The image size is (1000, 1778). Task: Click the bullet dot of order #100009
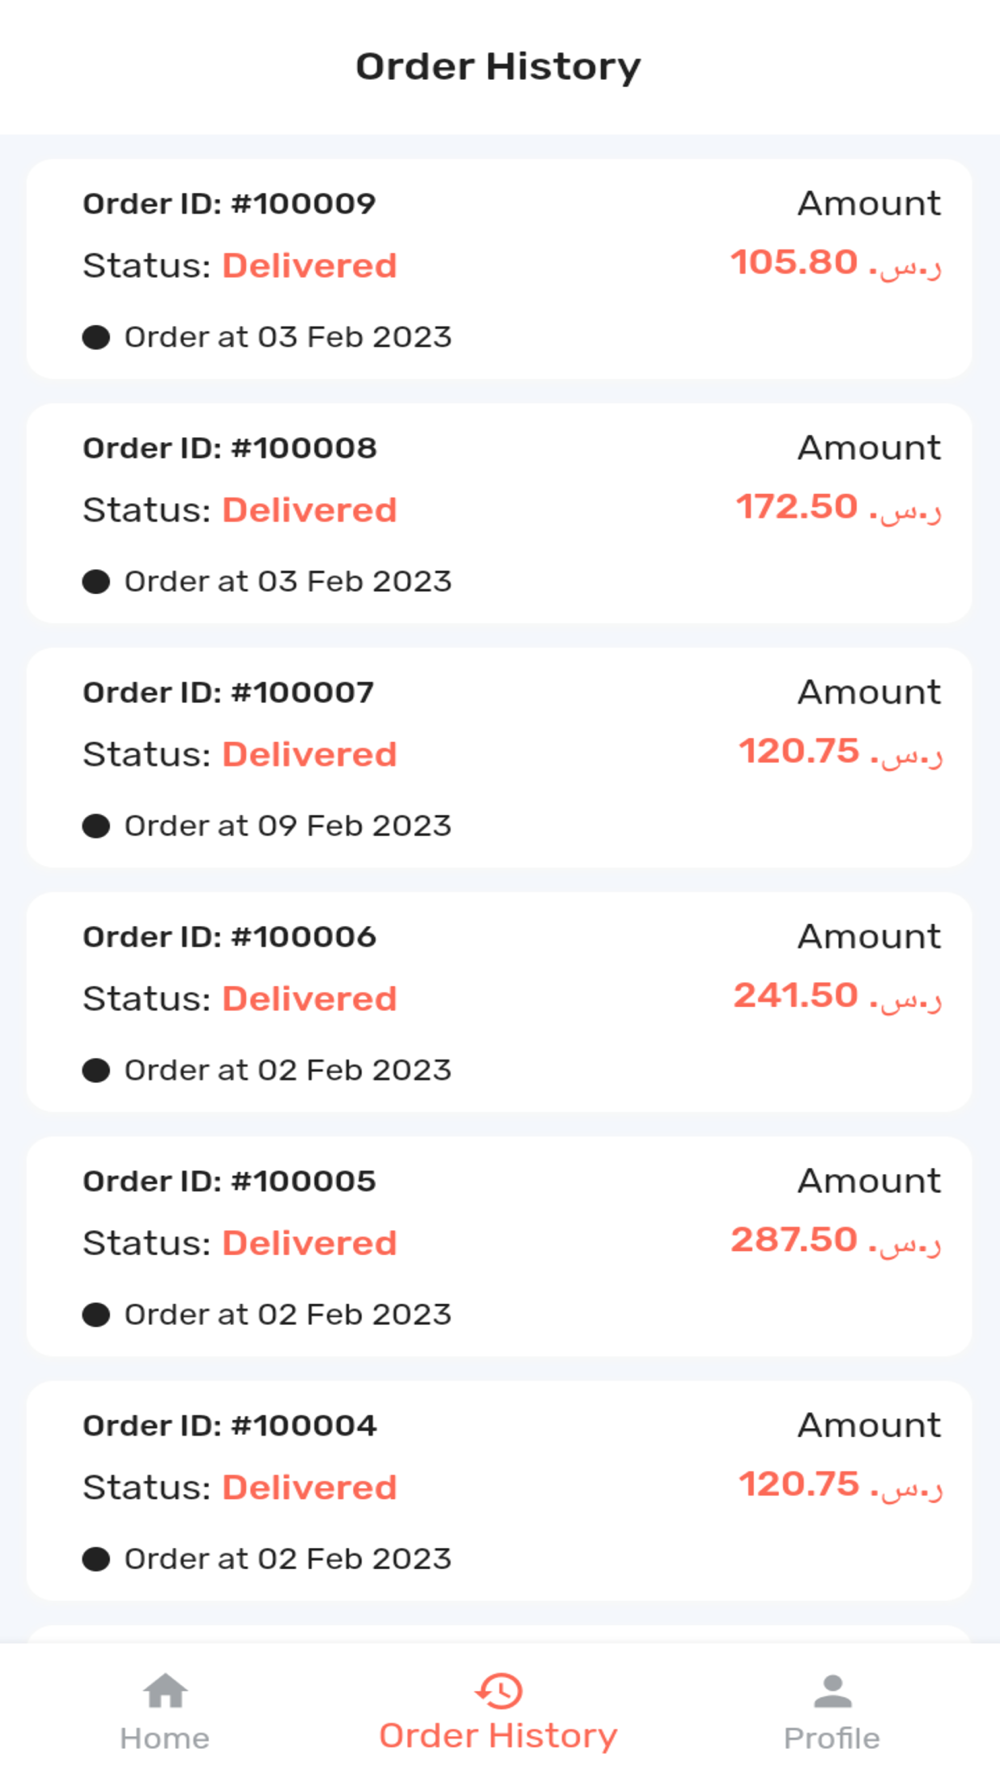pos(96,338)
